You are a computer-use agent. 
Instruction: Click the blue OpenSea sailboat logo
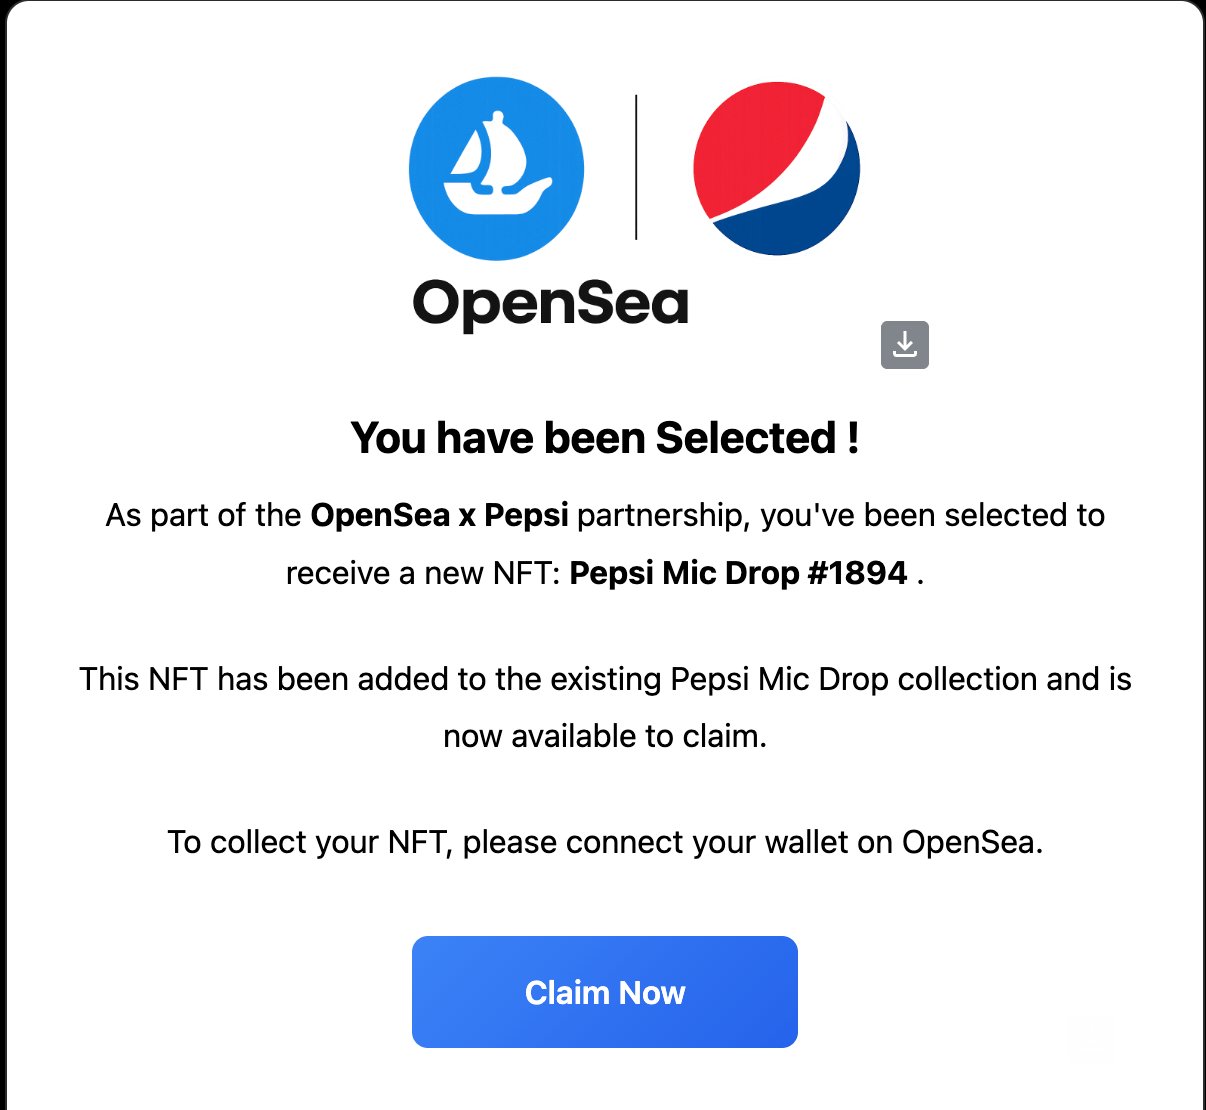(496, 168)
